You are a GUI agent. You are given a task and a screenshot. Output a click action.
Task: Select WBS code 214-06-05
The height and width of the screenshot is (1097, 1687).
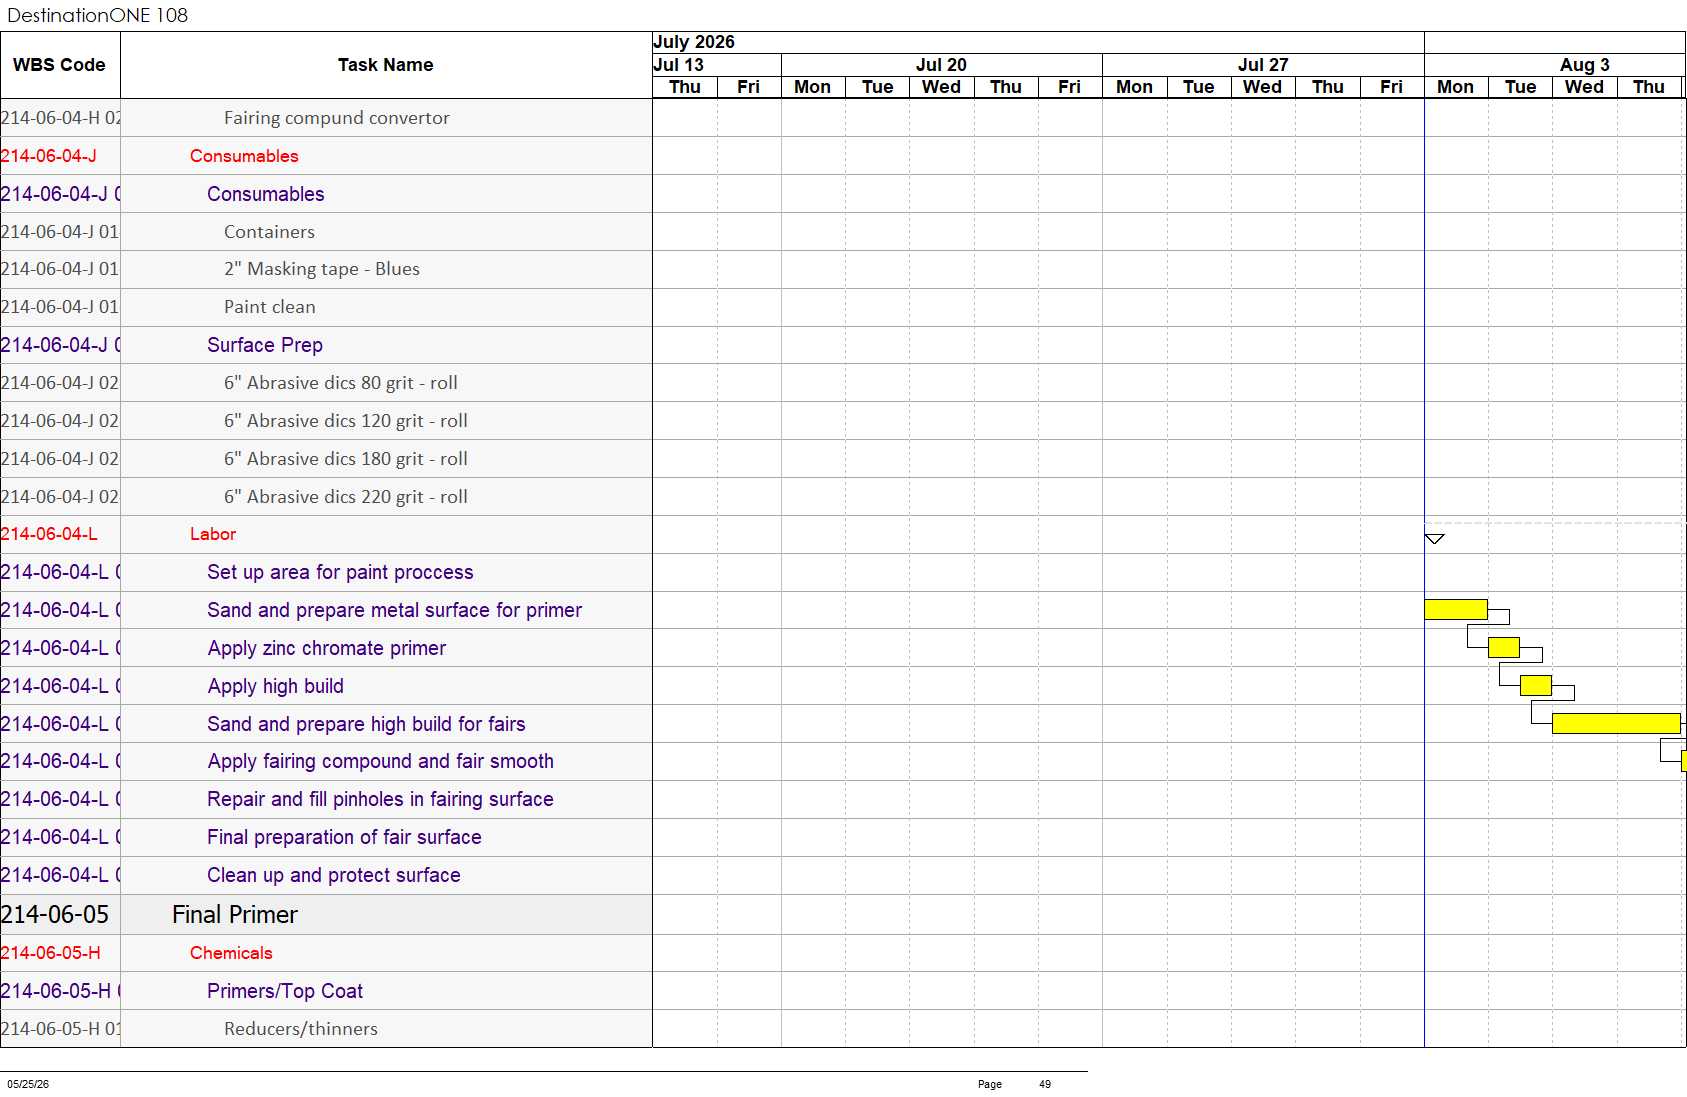[55, 914]
